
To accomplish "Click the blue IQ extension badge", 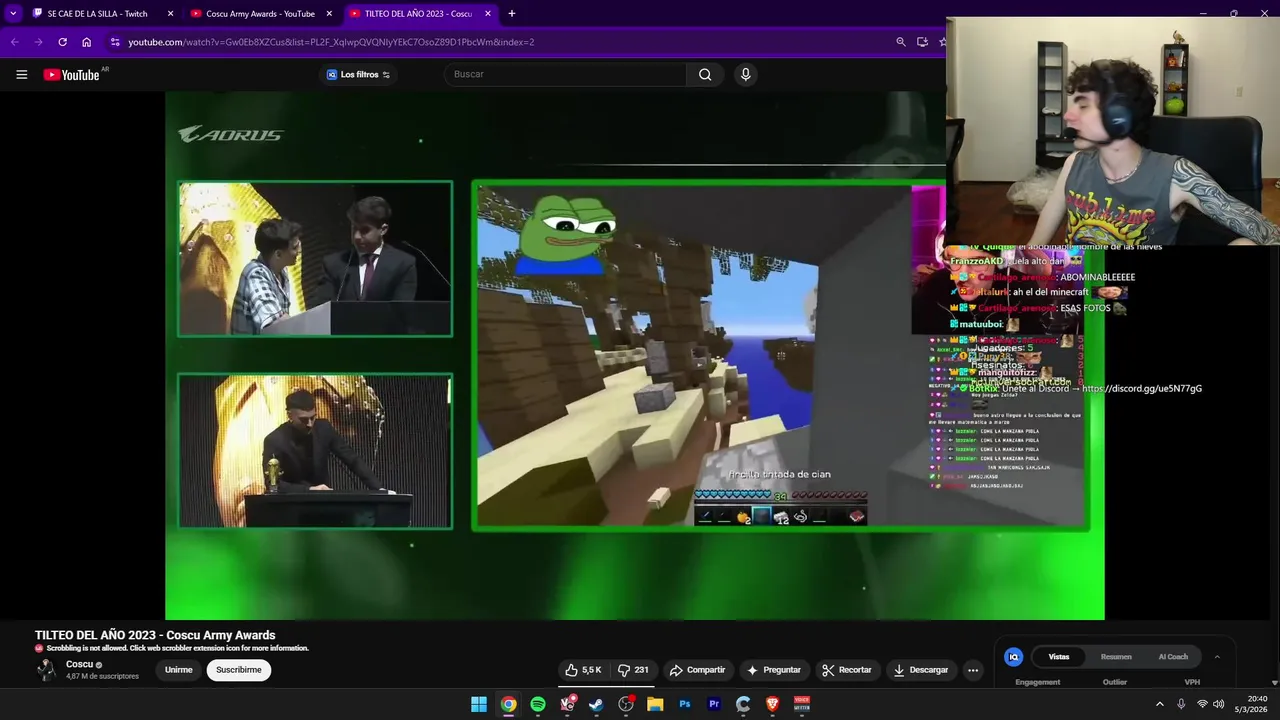I will pos(1013,657).
